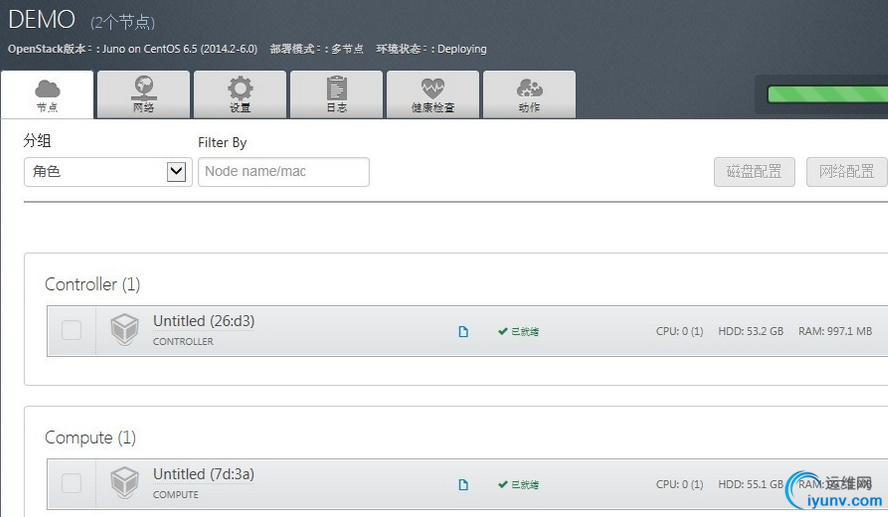Open the 健康检查 health check tab

433,95
